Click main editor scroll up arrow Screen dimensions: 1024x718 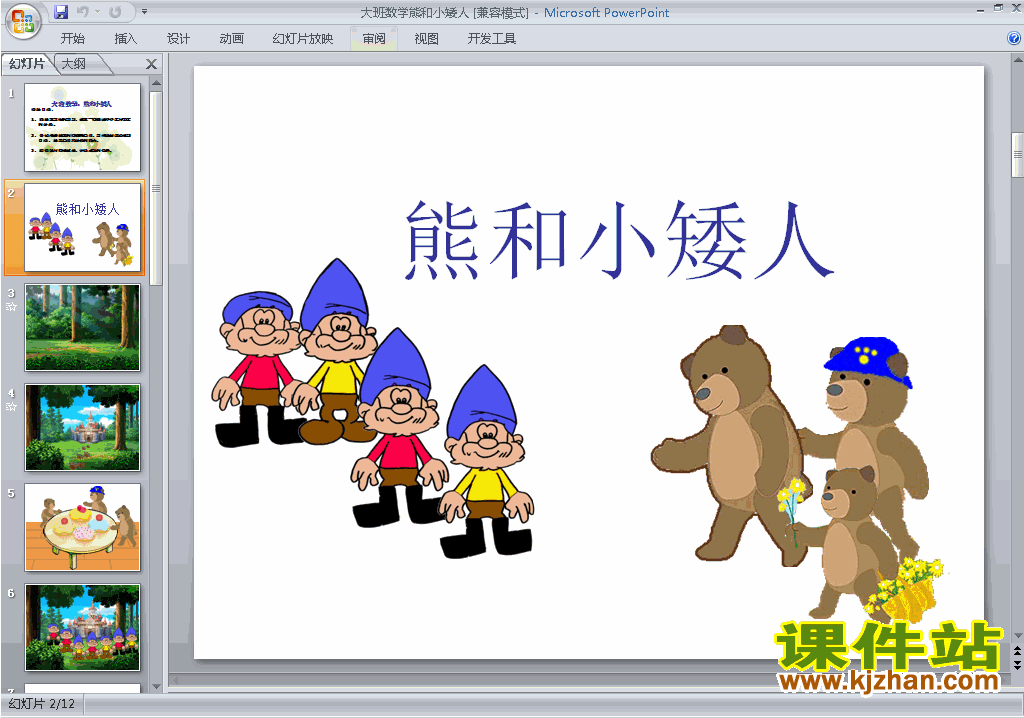(x=1017, y=60)
